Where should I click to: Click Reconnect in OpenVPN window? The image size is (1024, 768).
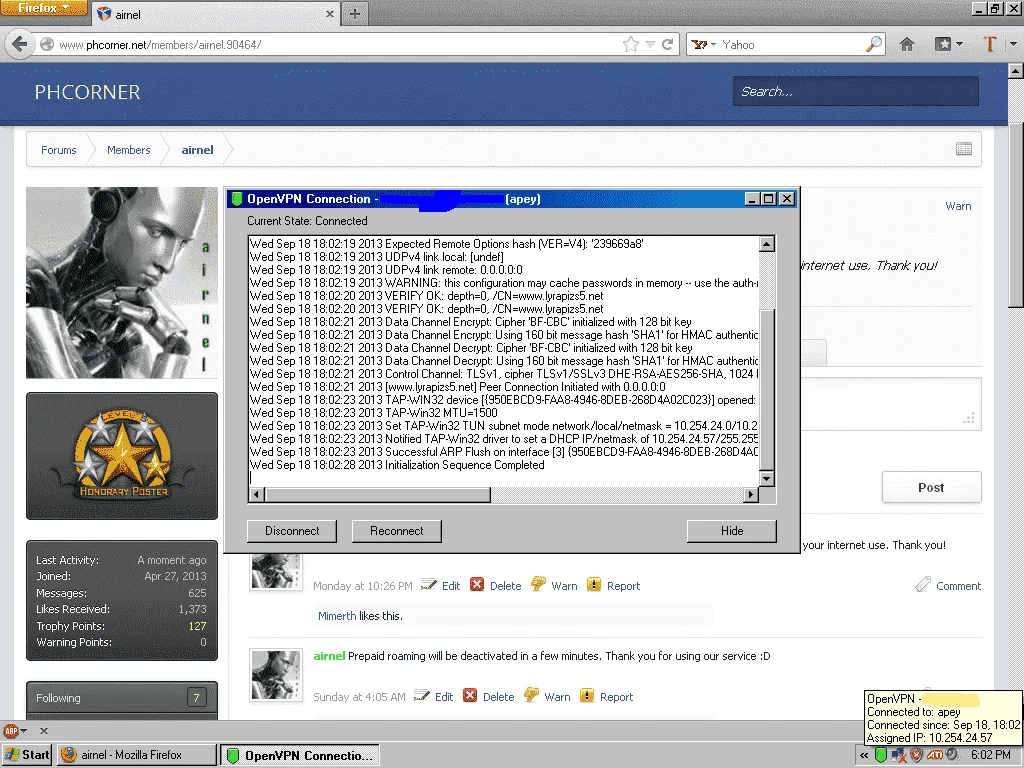pos(396,531)
